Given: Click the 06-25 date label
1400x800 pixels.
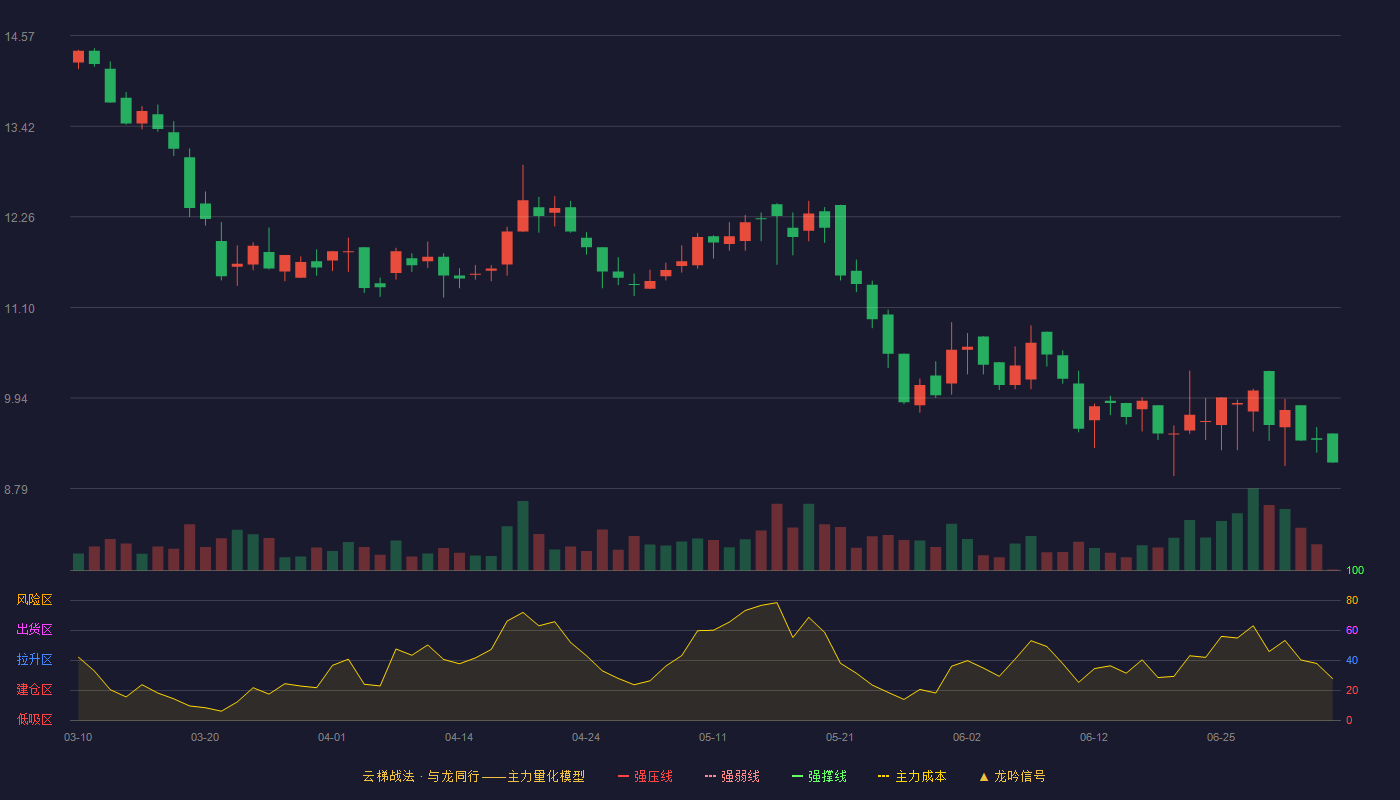Looking at the screenshot, I should pyautogui.click(x=1221, y=737).
